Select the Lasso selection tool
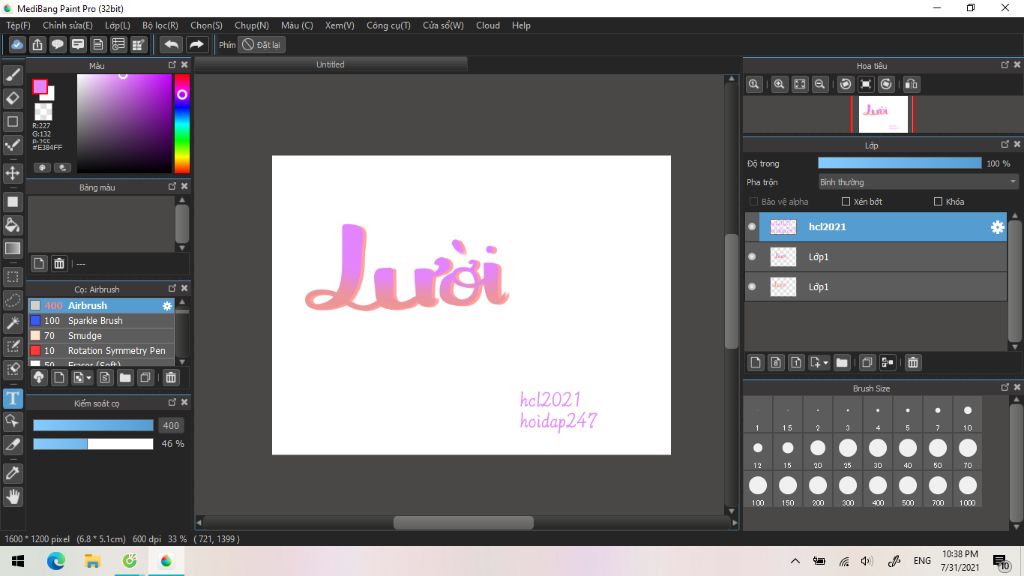 point(12,300)
